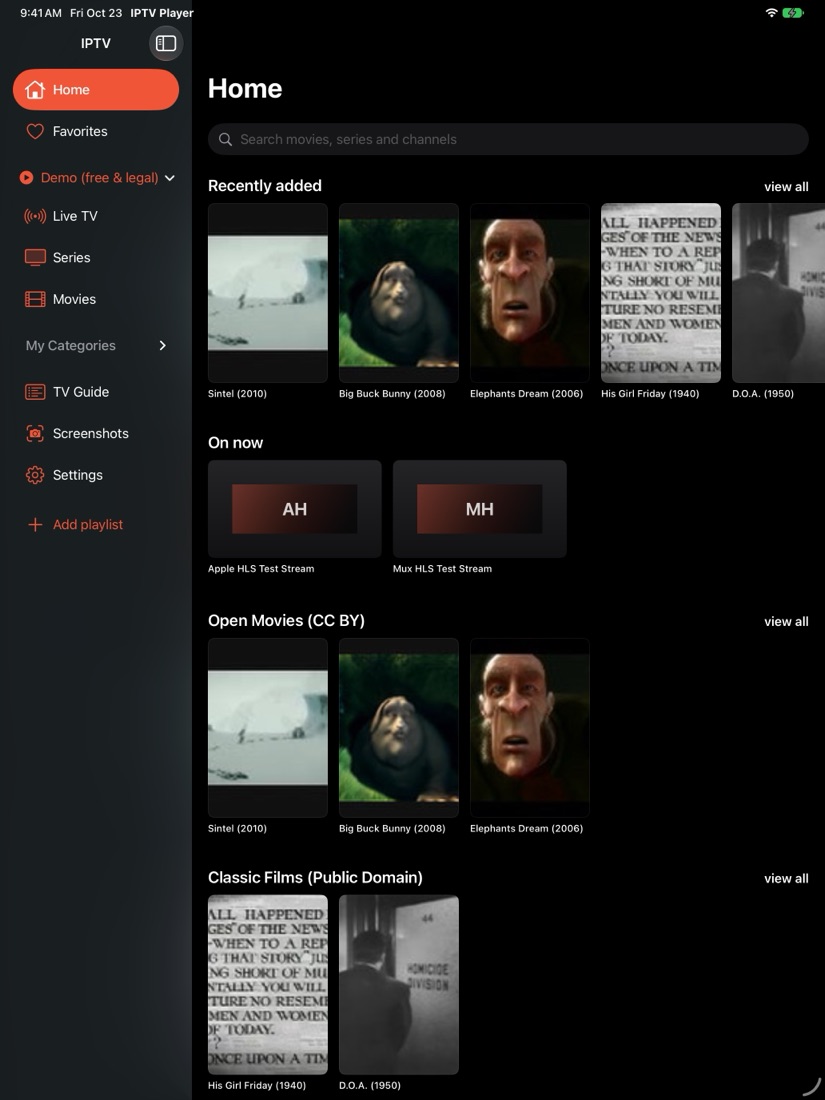The height and width of the screenshot is (1100, 825).
Task: Click 'D.O.A. (1950)' title under Classic Films
Action: coord(370,1085)
